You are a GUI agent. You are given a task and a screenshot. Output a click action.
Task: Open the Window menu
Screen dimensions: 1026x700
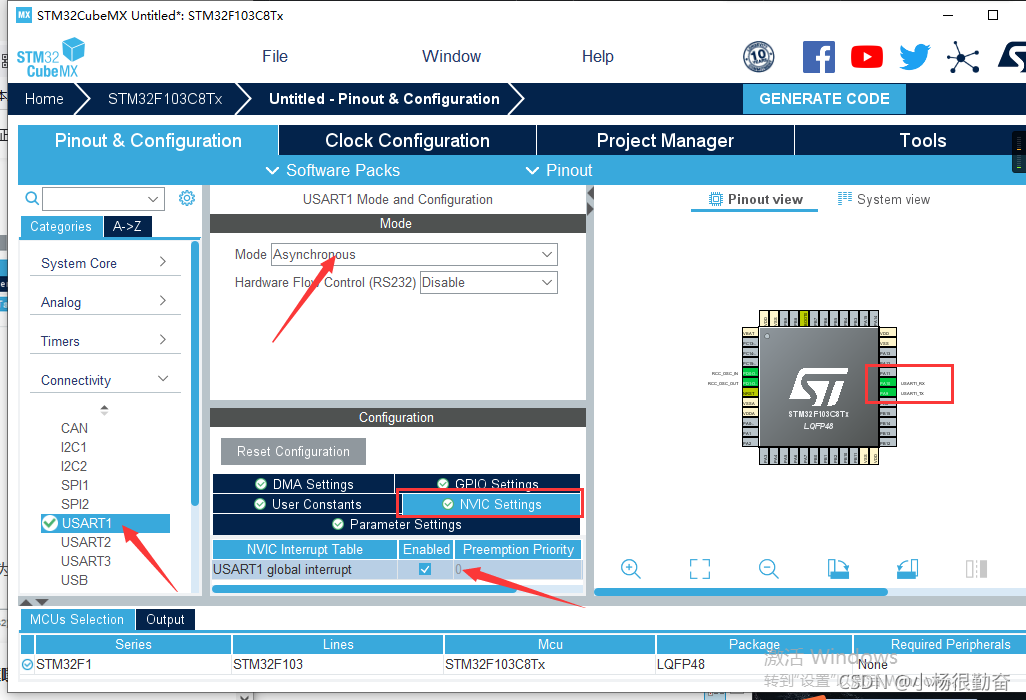coord(451,56)
